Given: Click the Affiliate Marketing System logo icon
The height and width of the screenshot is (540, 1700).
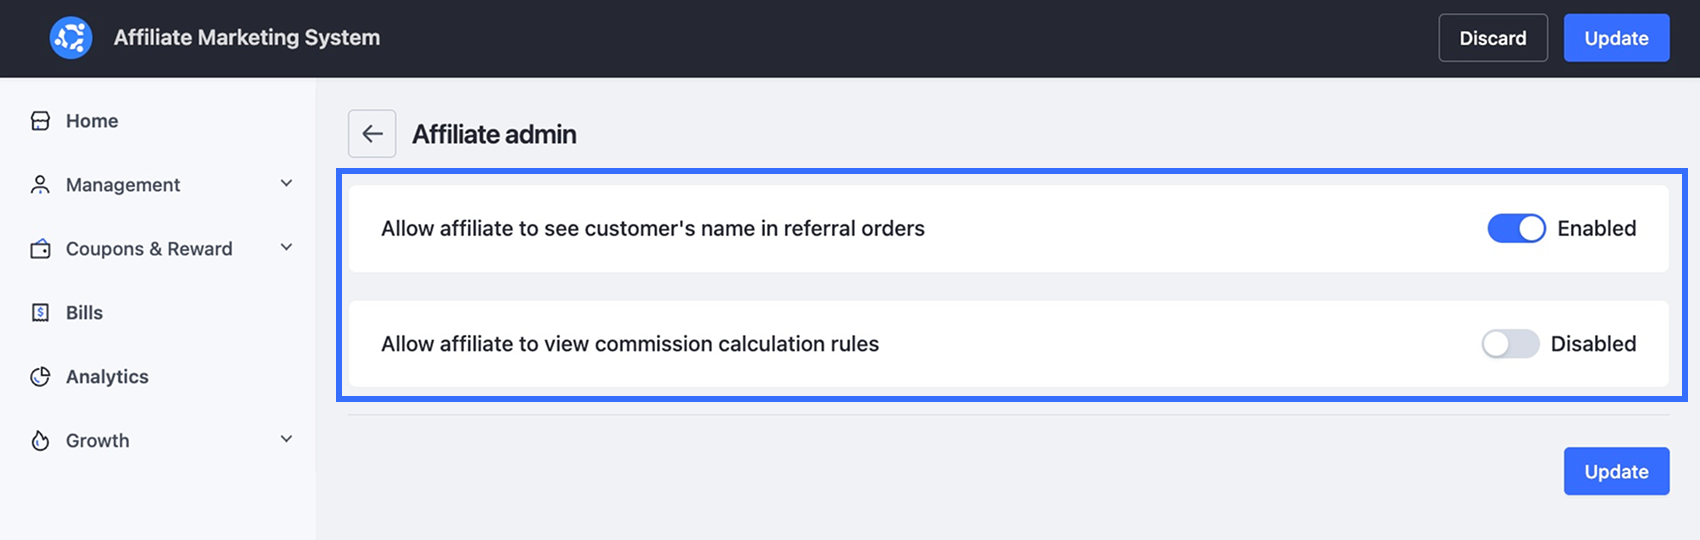Looking at the screenshot, I should point(71,38).
